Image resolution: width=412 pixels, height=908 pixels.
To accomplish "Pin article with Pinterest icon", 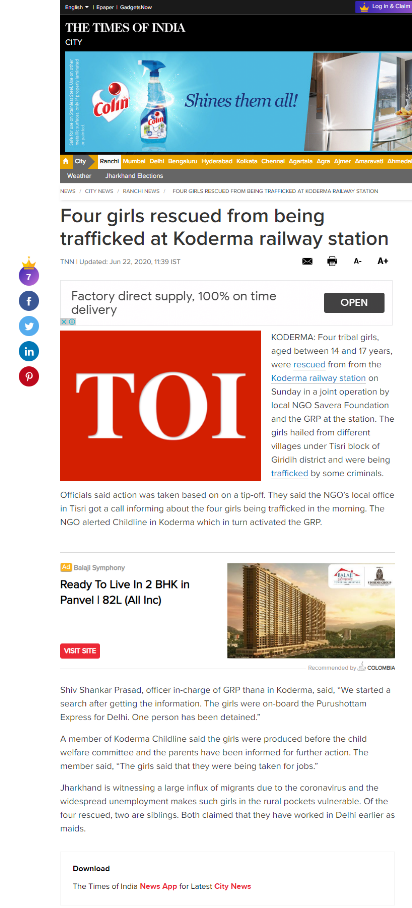I will 29,376.
